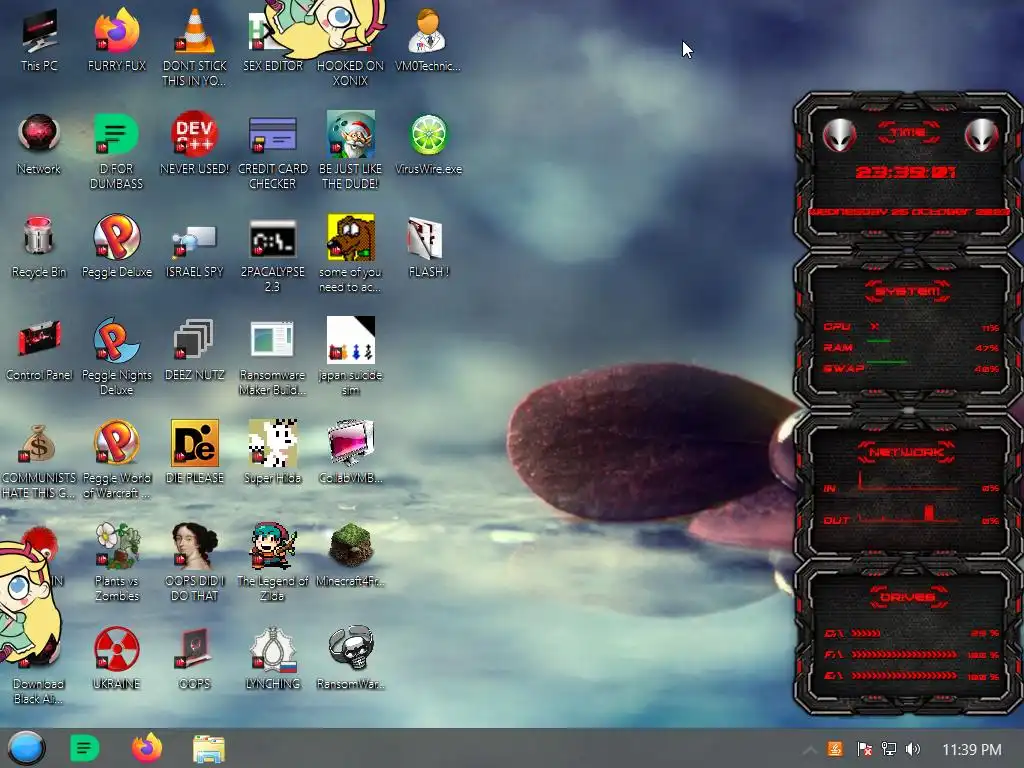This screenshot has height=768, width=1024.
Task: Select the CREDIT CARD CHECKER icon
Action: pyautogui.click(x=272, y=134)
